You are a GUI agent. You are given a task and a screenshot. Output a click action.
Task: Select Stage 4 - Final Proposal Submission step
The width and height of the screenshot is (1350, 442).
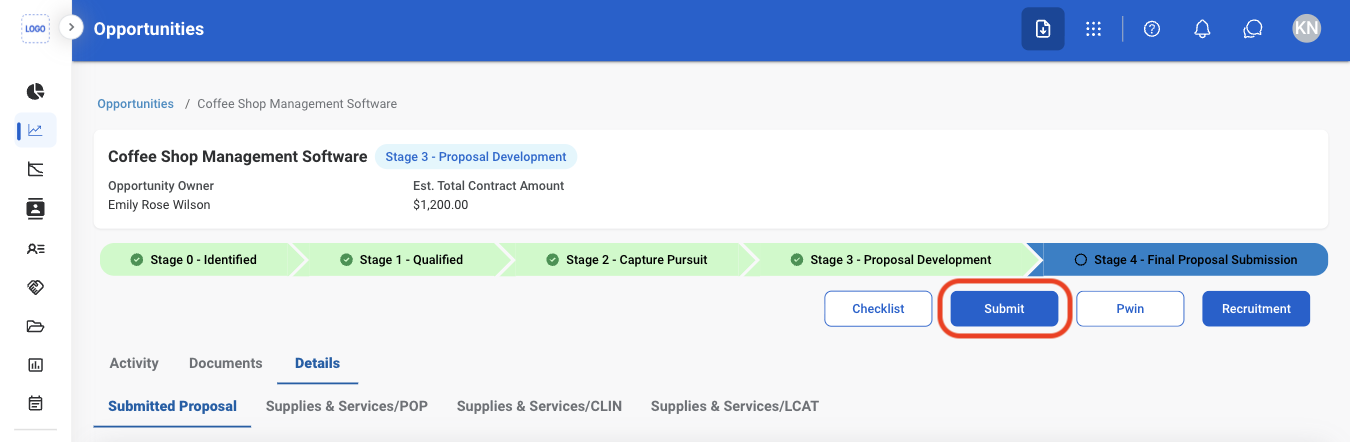[x=1185, y=259]
